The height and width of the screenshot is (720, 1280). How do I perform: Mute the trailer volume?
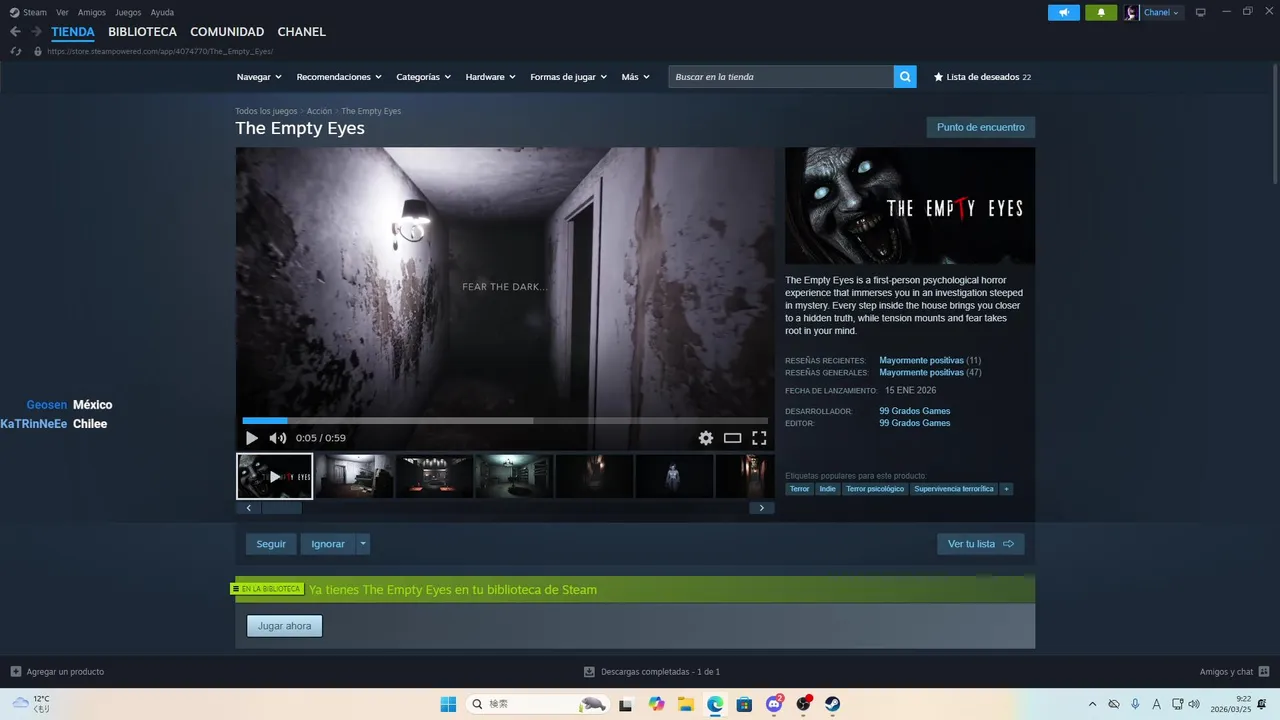click(278, 438)
